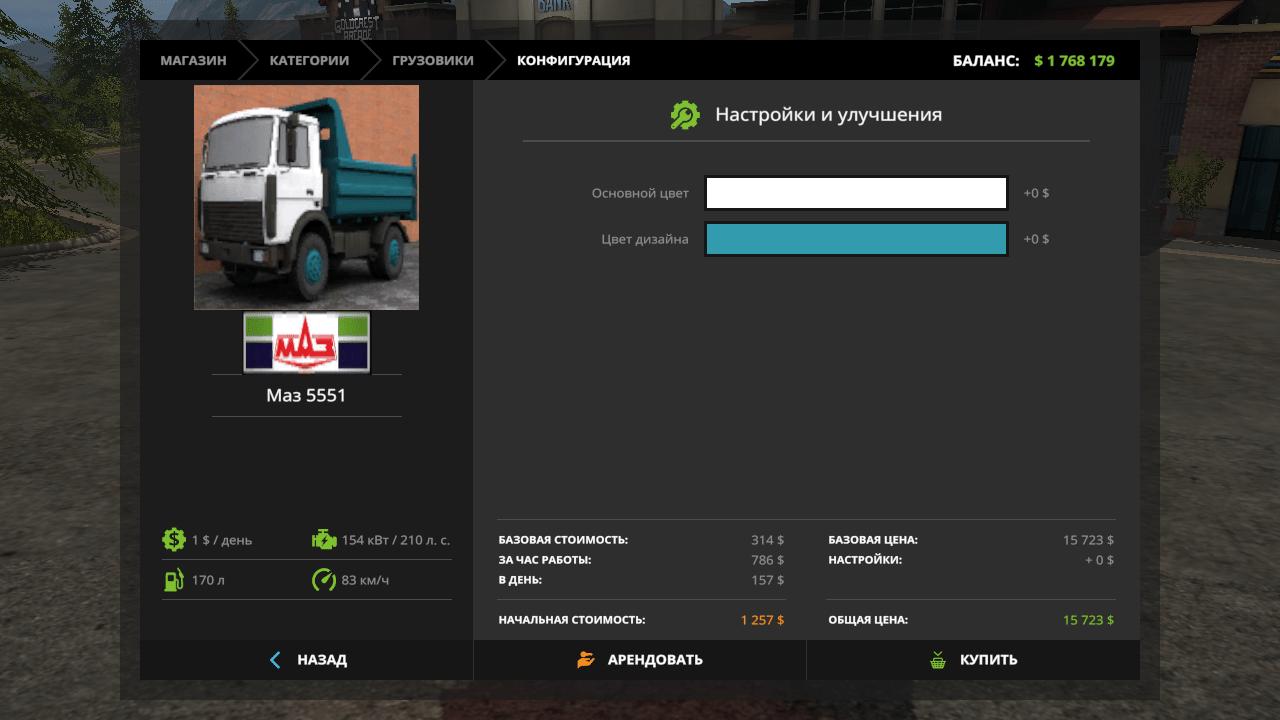Click the Maz 5551 truck preview image
This screenshot has width=1280, height=720.
pos(306,197)
